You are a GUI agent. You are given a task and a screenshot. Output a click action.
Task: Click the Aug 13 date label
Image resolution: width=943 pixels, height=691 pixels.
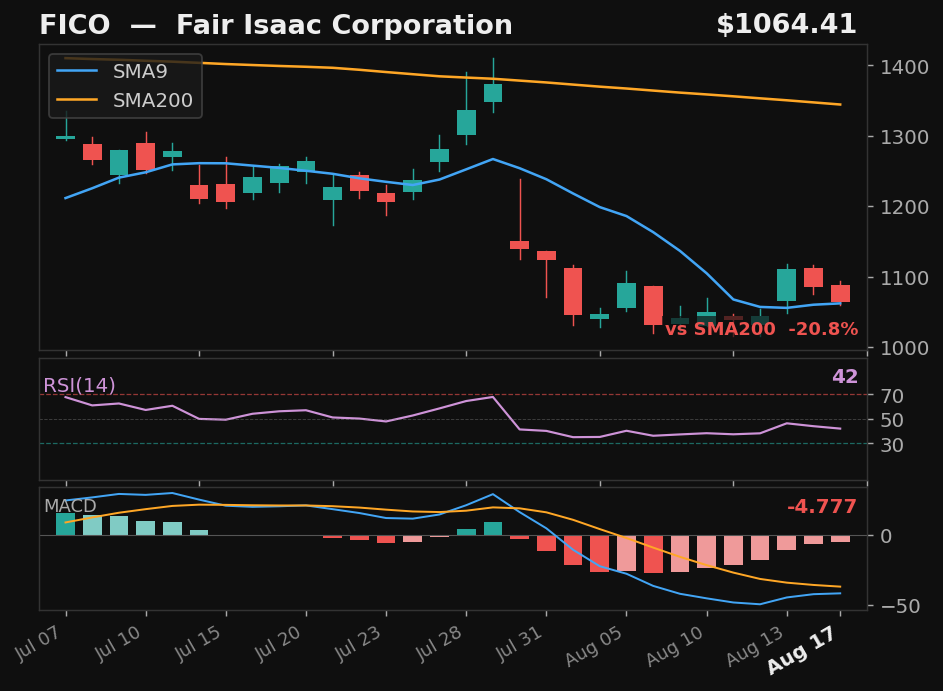(x=755, y=645)
